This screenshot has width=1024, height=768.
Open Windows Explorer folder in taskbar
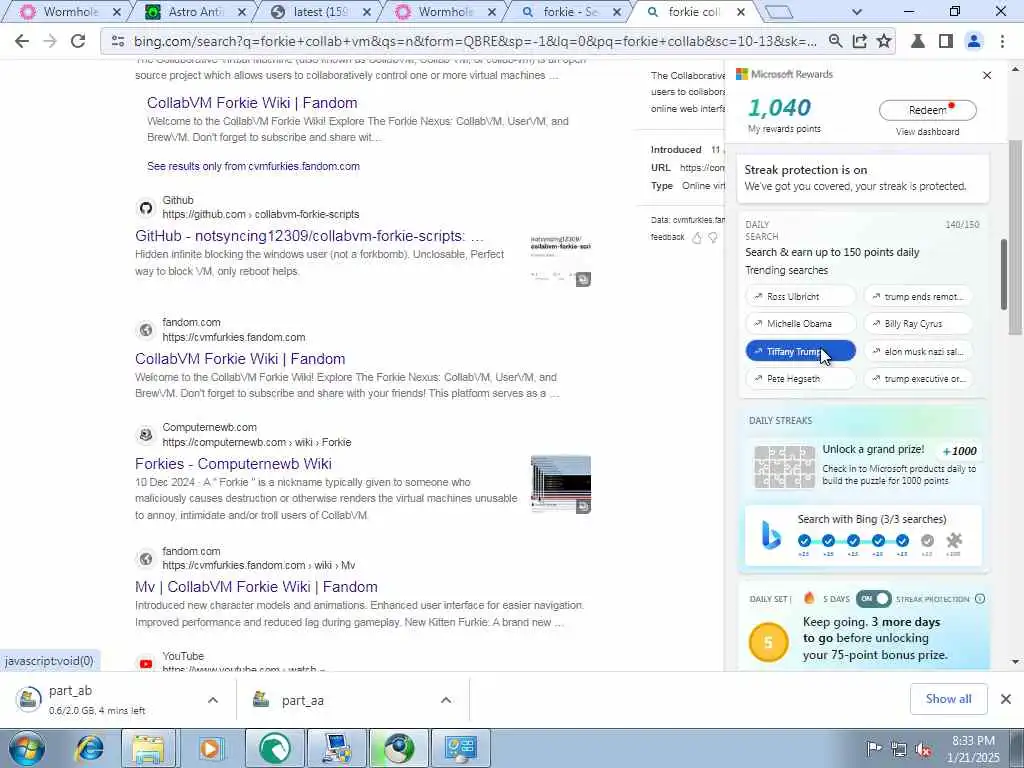149,748
